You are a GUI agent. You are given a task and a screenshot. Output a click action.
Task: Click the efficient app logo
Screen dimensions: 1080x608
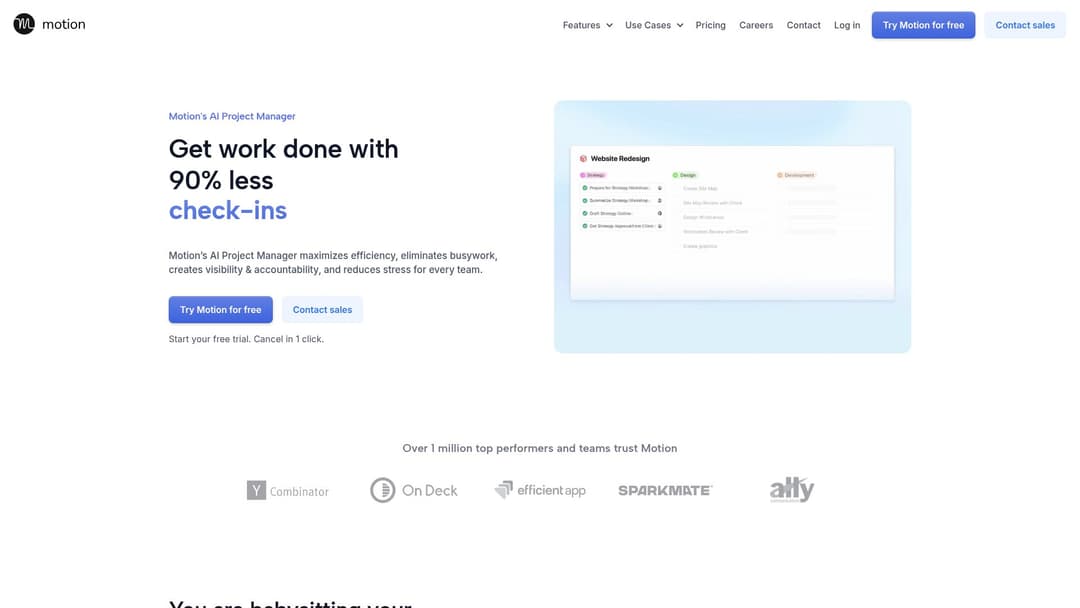pos(540,490)
